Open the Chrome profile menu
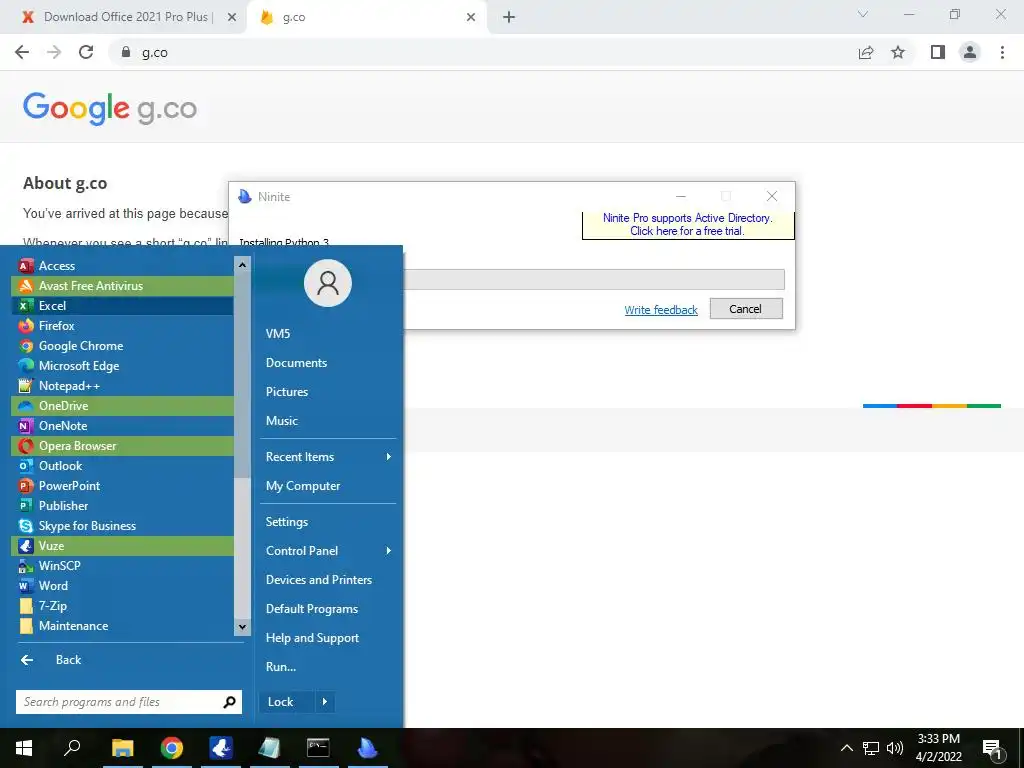 970,52
